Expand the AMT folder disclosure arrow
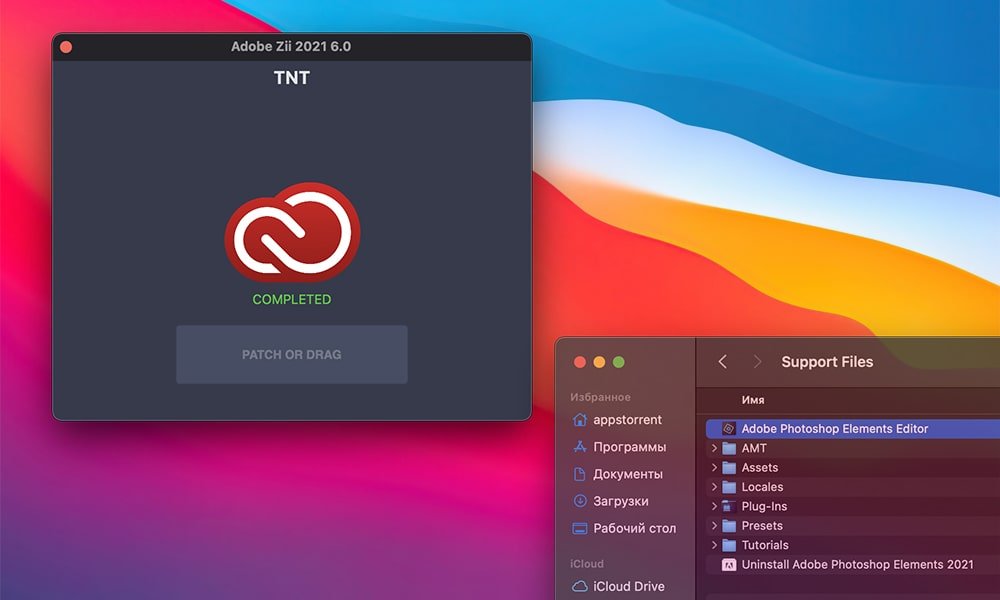The height and width of the screenshot is (600, 1000). tap(714, 448)
